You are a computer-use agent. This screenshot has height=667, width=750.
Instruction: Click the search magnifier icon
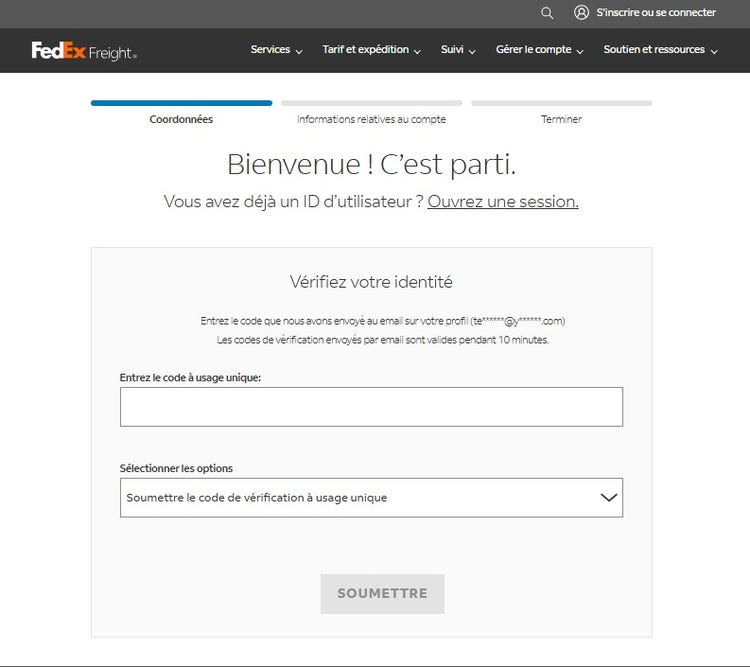547,13
